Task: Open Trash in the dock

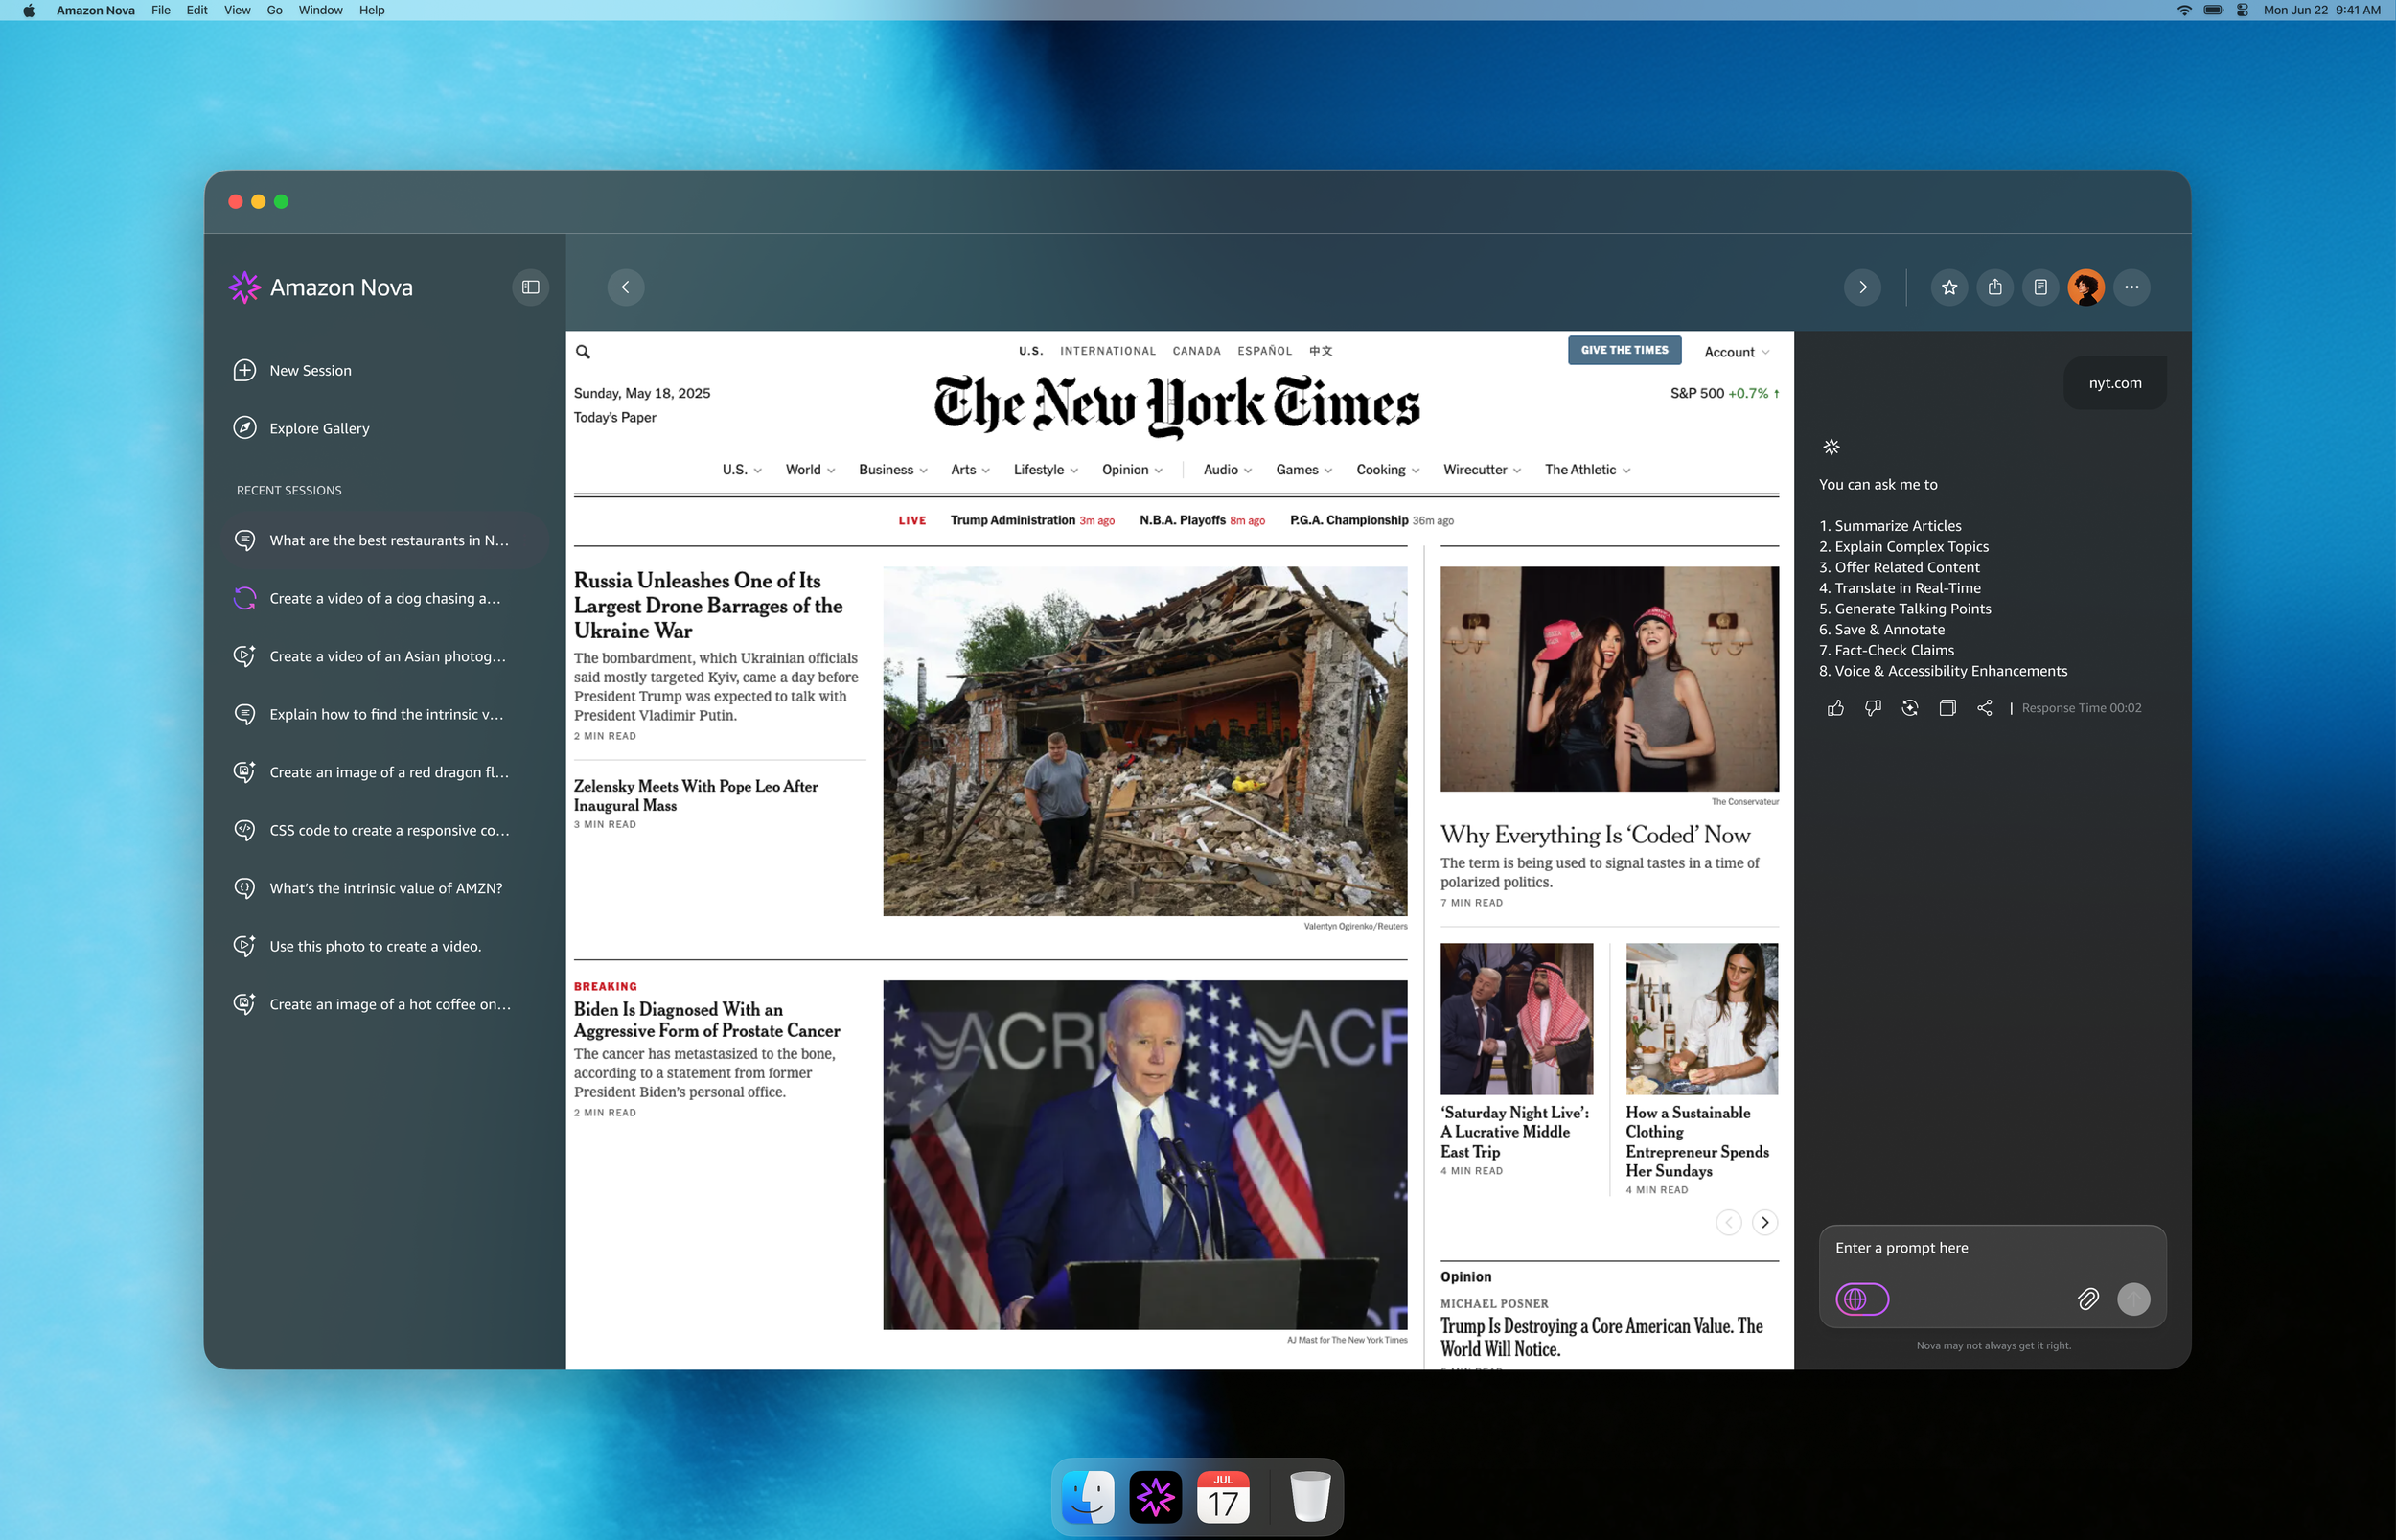Action: tap(1310, 1497)
